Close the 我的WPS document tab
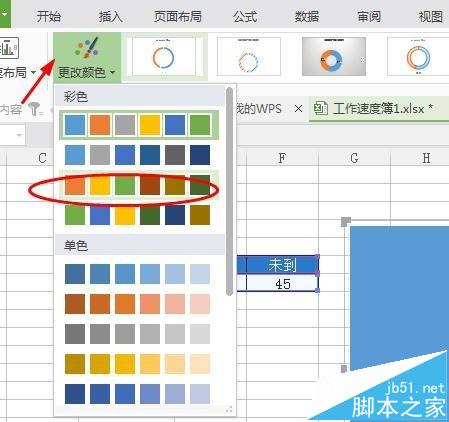The width and height of the screenshot is (449, 422). pos(299,109)
